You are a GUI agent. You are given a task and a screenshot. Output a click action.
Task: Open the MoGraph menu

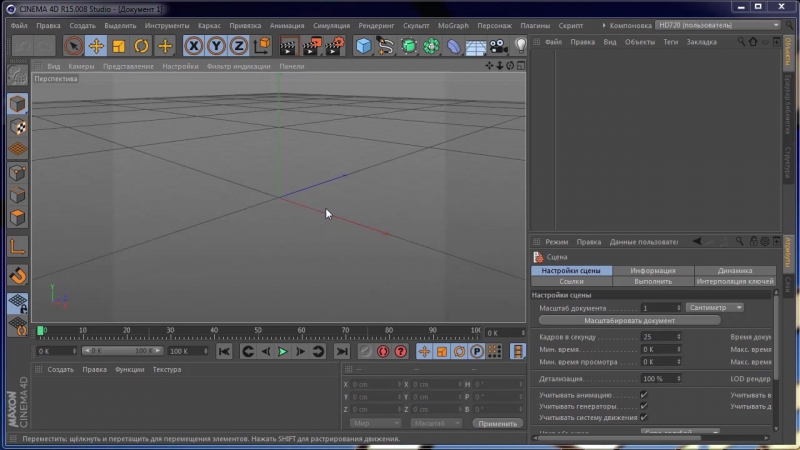click(x=453, y=26)
